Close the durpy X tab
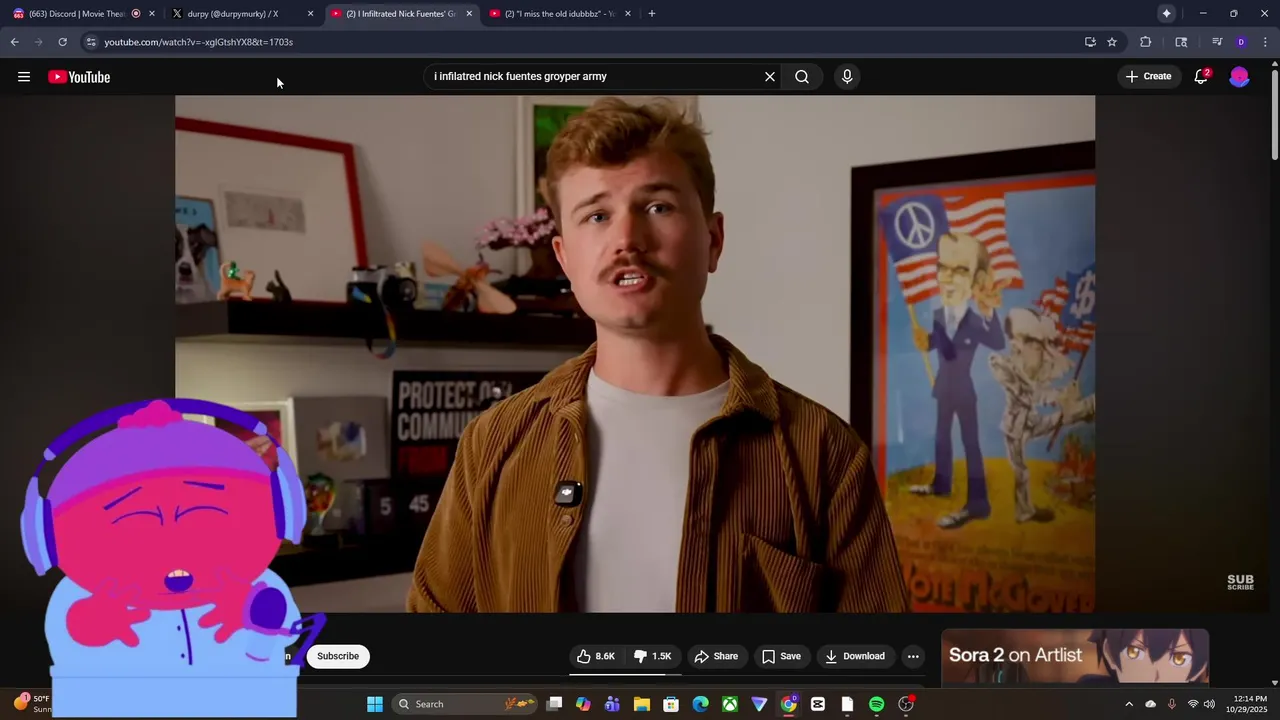Screen dimensions: 1280x720 click(310, 13)
